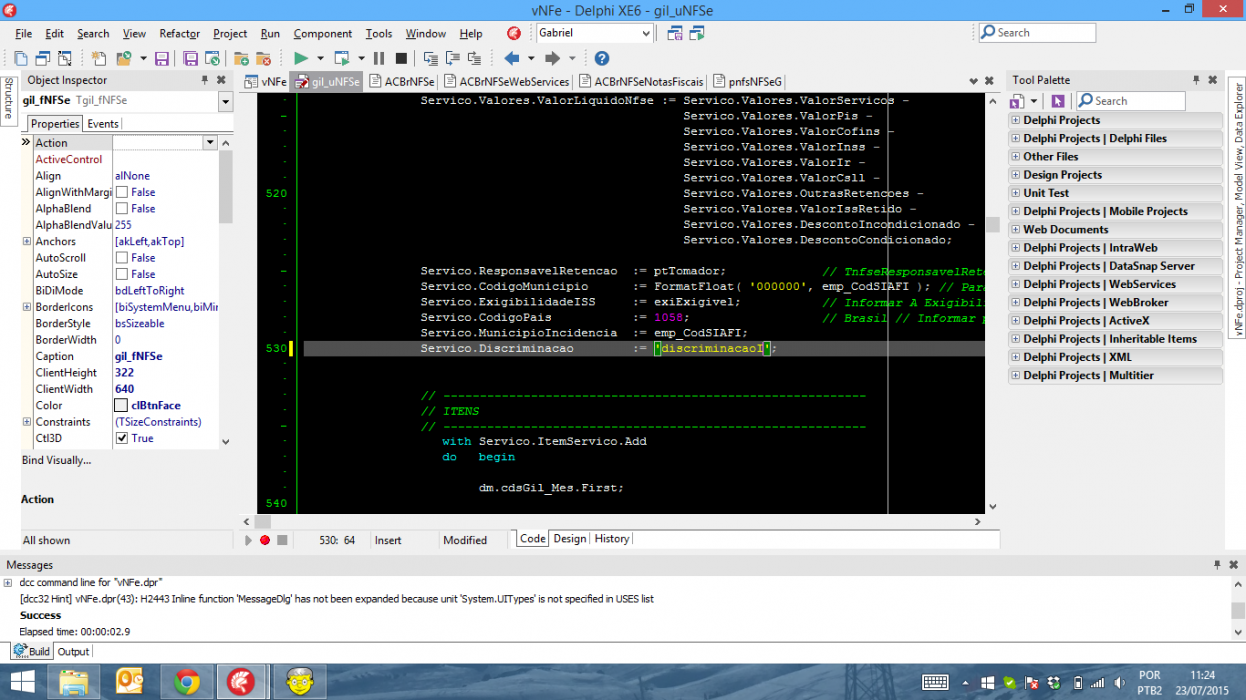Toggle the AlignWithMargins False checkbox
This screenshot has height=700, width=1246.
(121, 192)
